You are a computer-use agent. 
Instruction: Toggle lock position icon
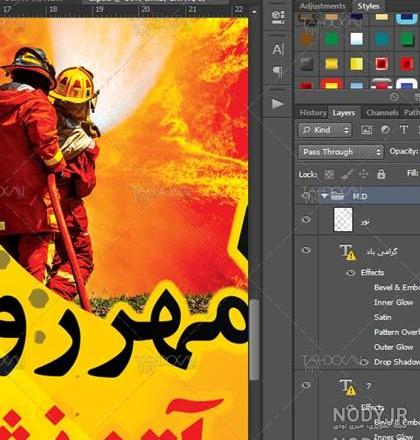363,174
